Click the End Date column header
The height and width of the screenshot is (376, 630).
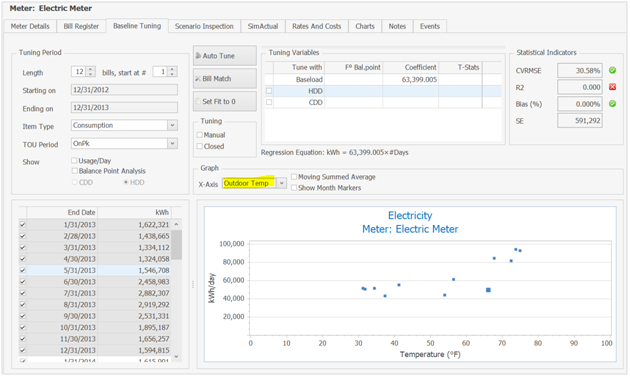[x=62, y=213]
